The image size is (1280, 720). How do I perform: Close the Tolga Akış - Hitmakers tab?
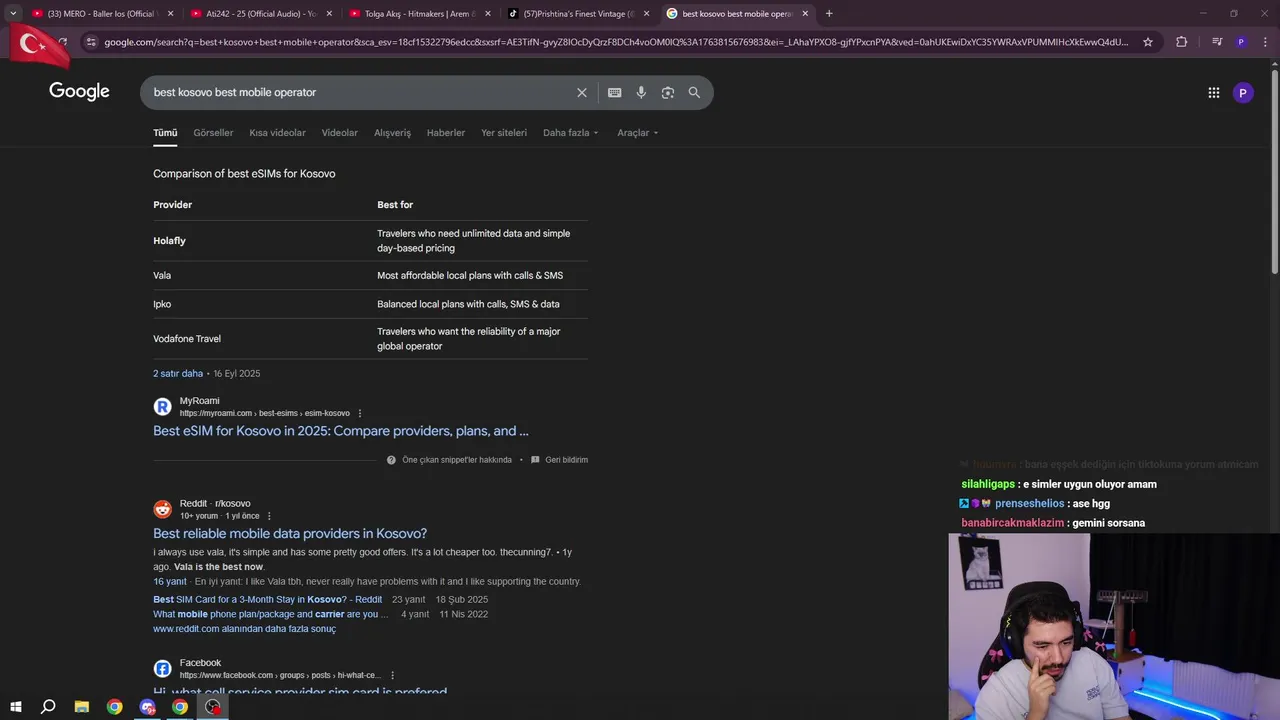(x=488, y=14)
